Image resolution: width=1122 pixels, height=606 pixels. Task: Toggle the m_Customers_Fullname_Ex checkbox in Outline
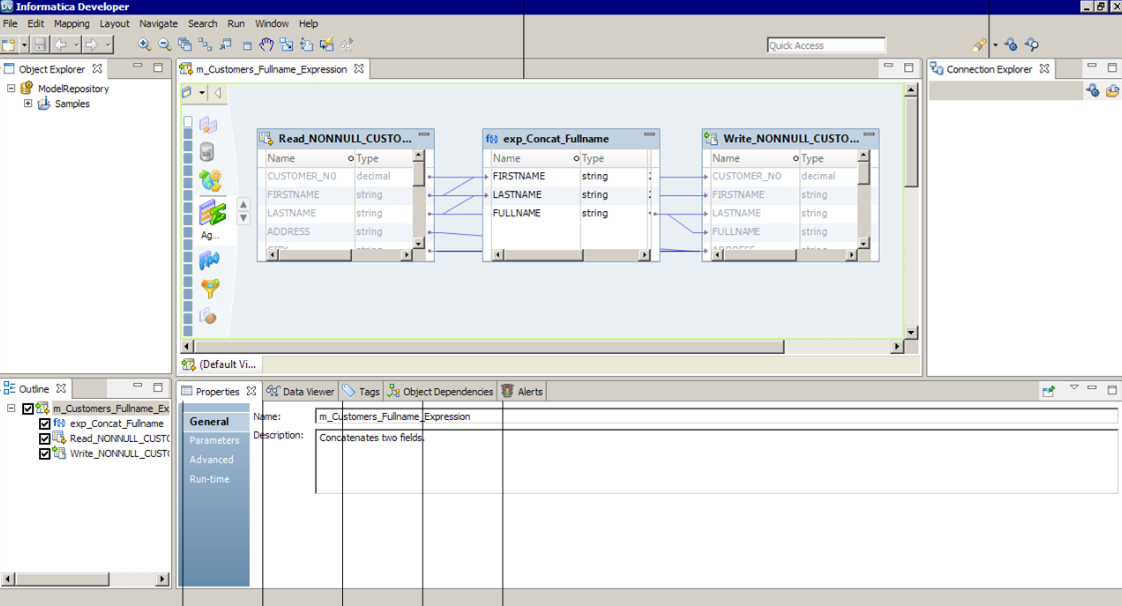point(28,409)
